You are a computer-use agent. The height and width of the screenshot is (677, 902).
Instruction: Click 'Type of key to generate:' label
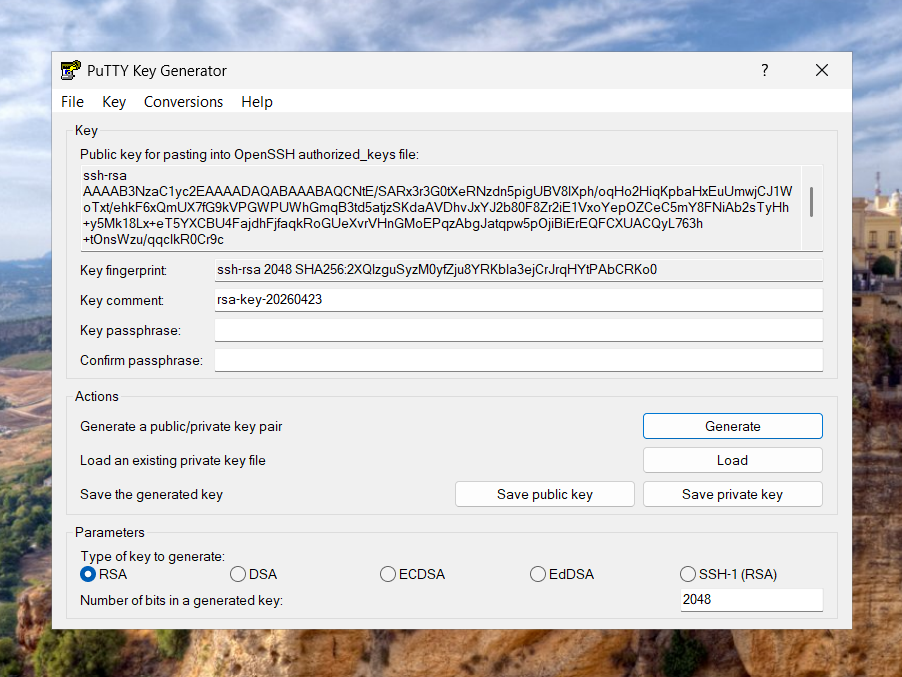(x=152, y=556)
